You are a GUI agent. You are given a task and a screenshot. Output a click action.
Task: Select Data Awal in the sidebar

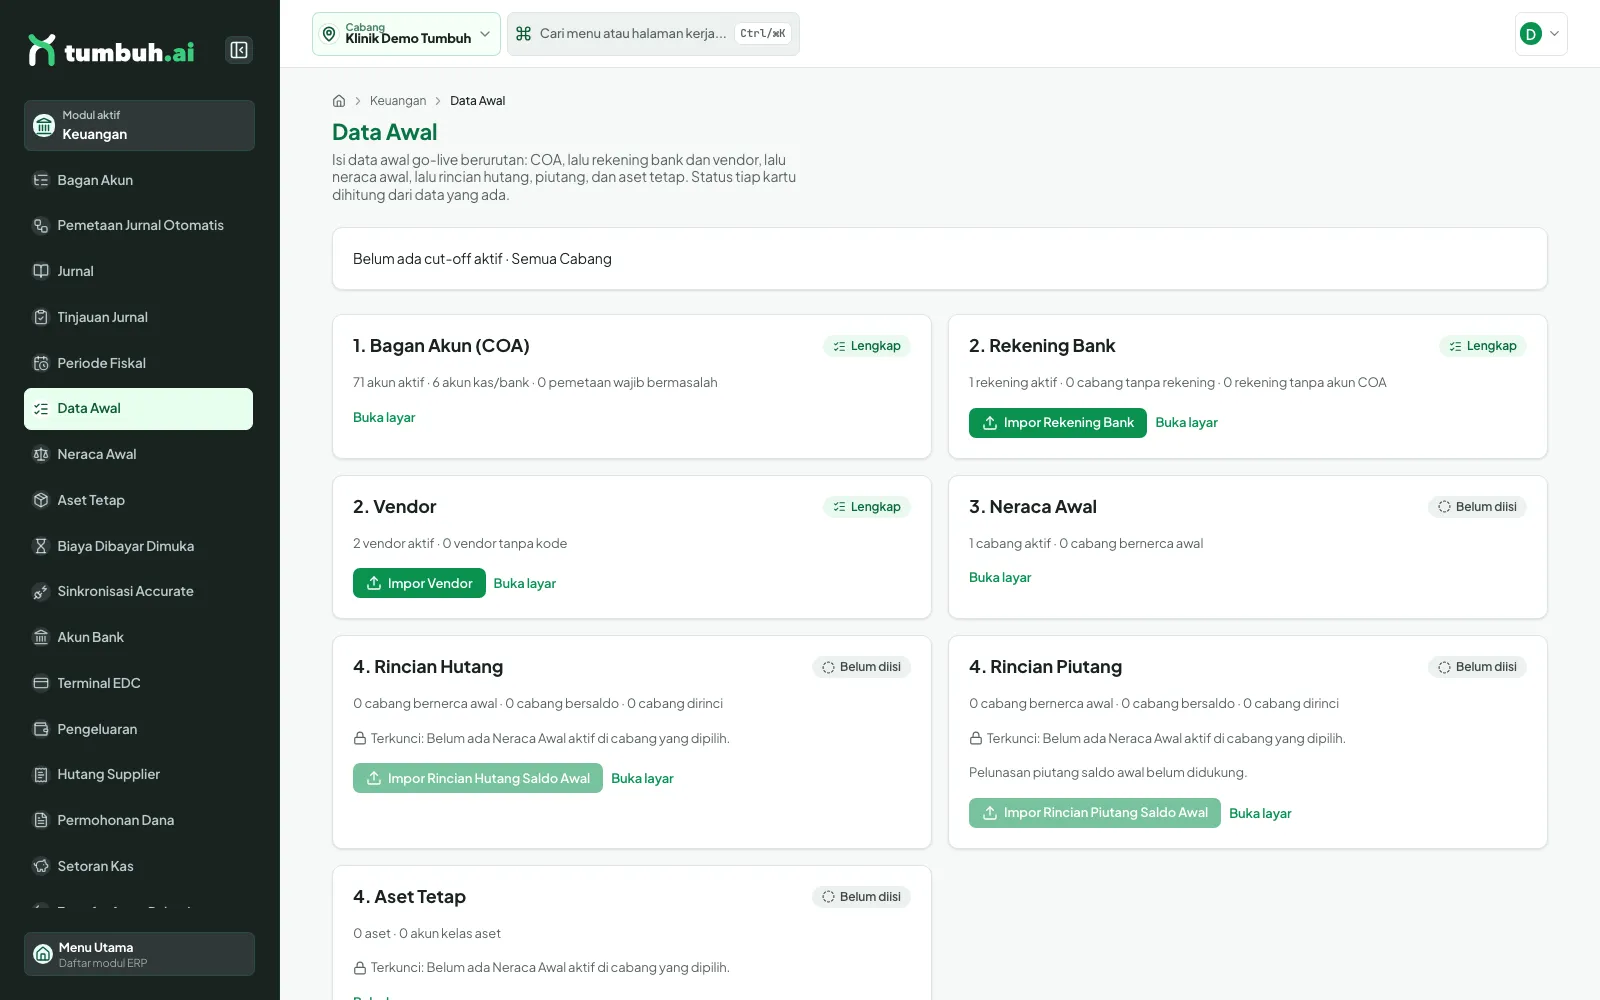[138, 409]
